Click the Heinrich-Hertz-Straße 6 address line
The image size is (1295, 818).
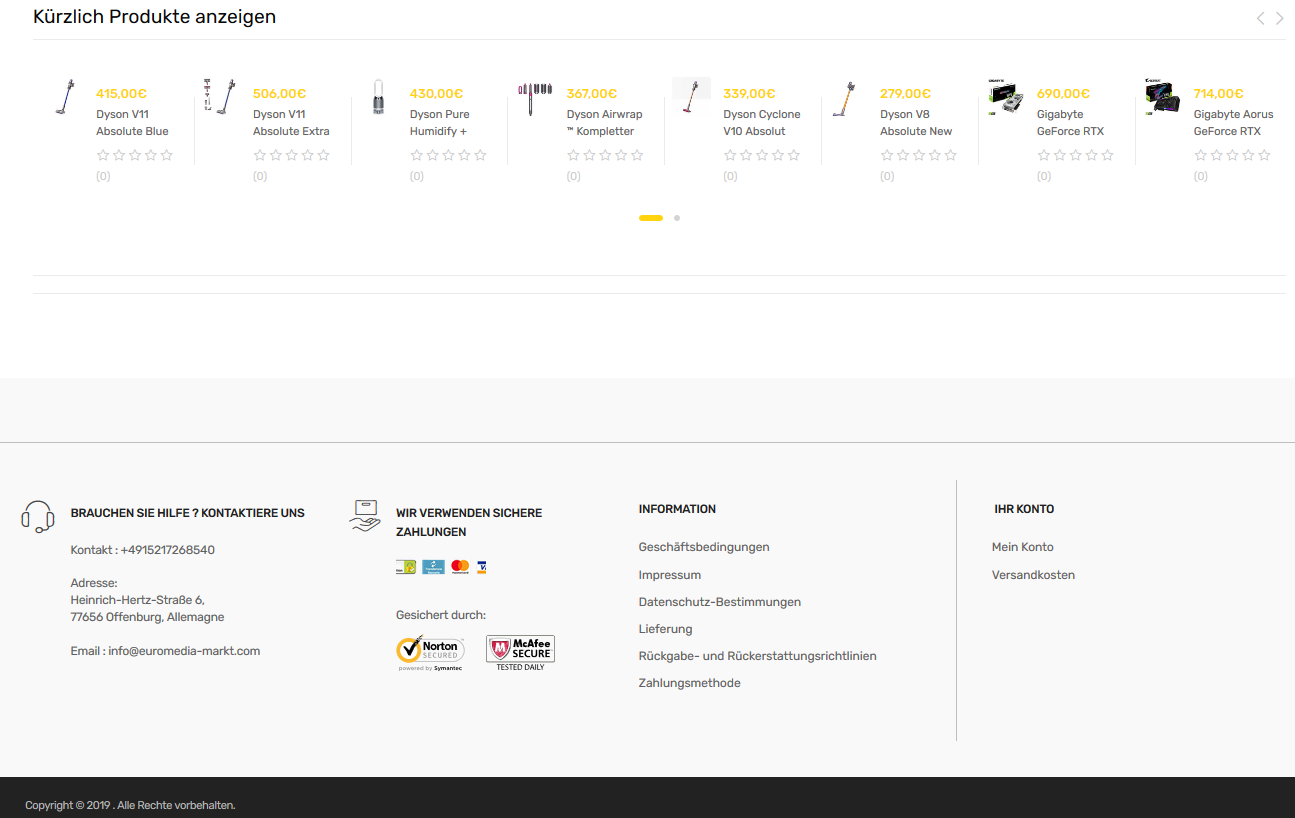pos(137,600)
